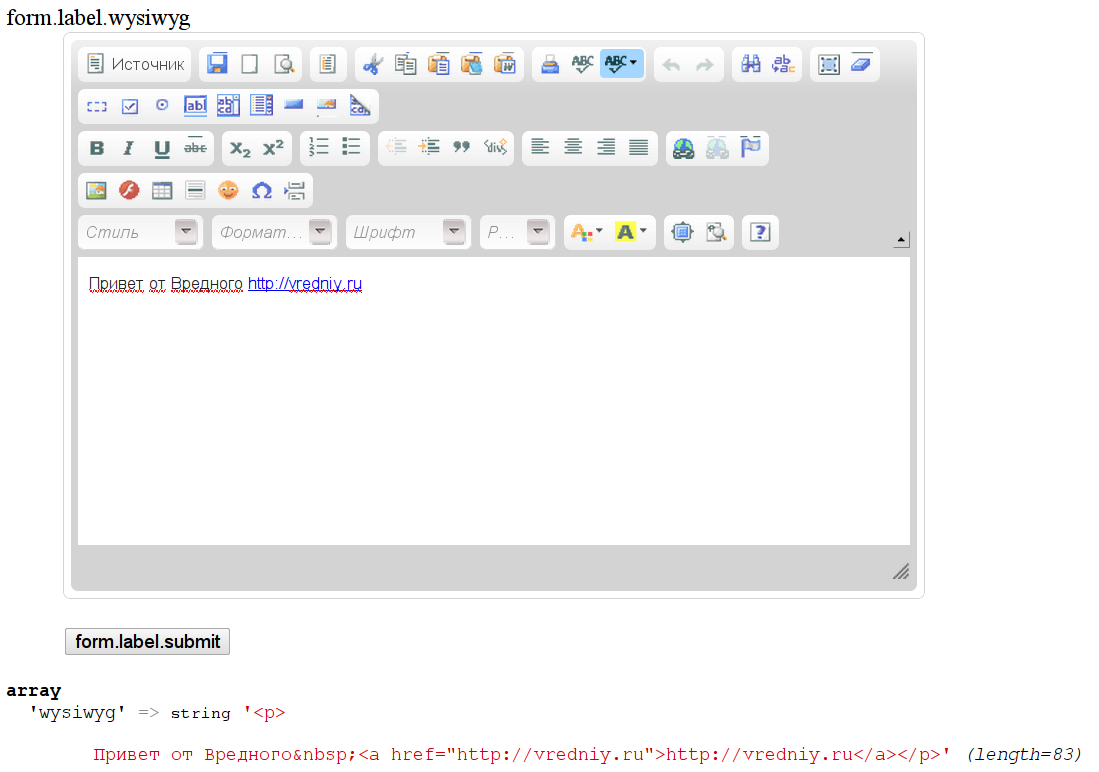Insert an Image Button icon
This screenshot has width=1099, height=772.
pyautogui.click(x=327, y=106)
